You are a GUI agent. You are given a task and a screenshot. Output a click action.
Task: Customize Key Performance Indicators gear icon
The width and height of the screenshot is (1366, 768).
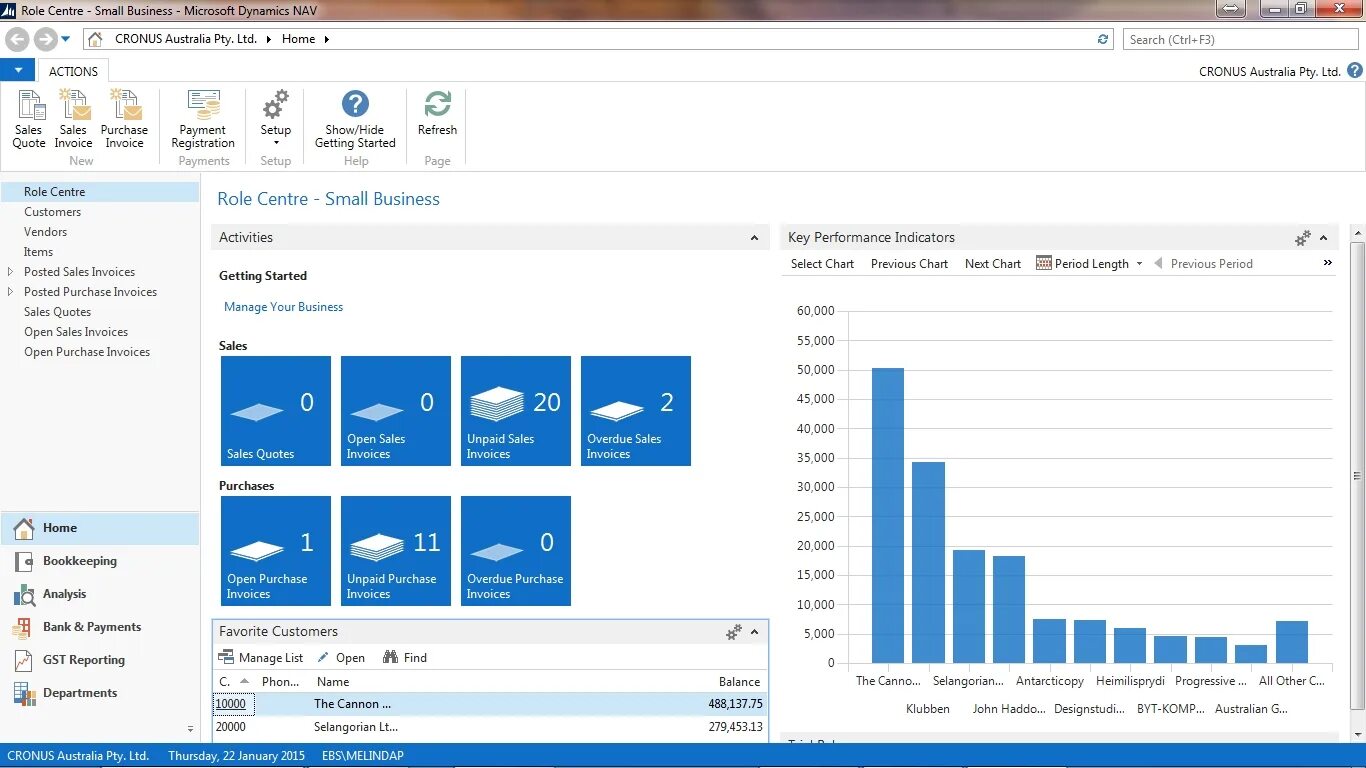click(x=1302, y=238)
